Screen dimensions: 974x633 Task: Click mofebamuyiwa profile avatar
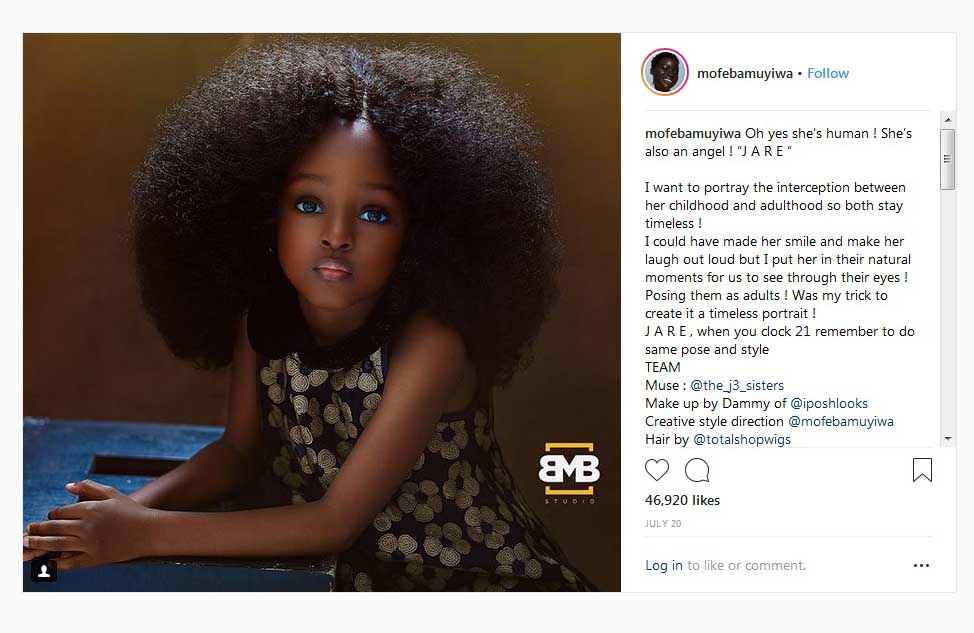coord(665,72)
